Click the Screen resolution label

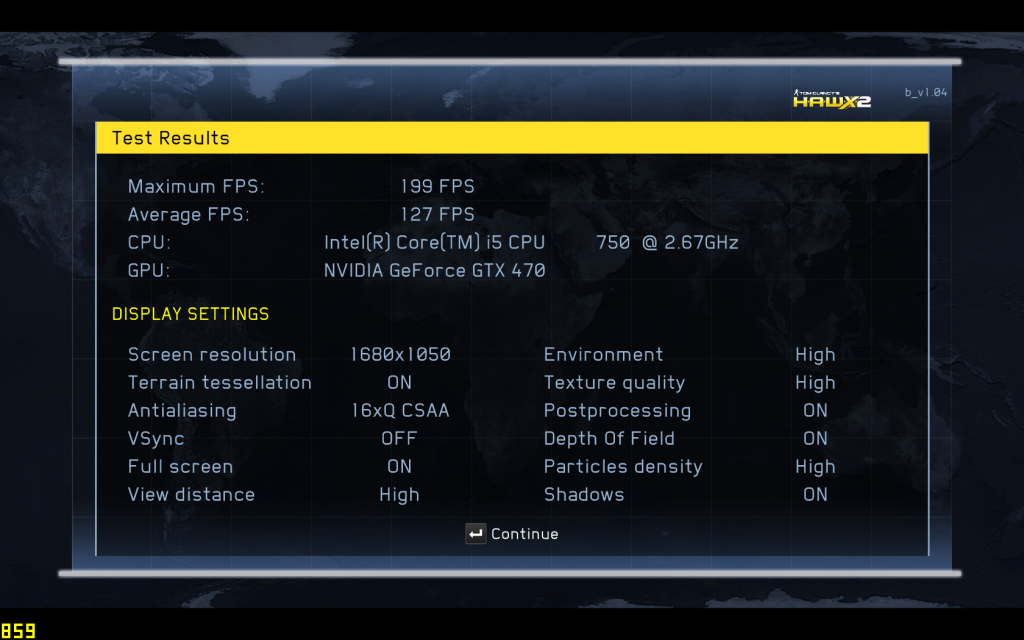[x=212, y=355]
